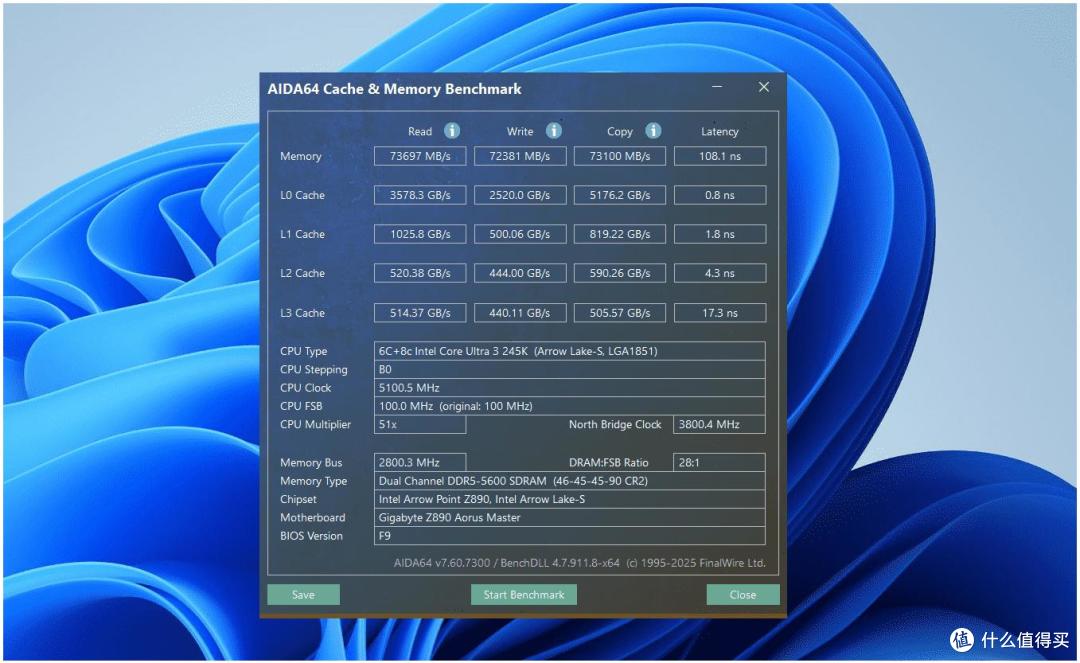Viewport: 1080px width, 663px height.
Task: Click the Memory row label
Action: [301, 156]
